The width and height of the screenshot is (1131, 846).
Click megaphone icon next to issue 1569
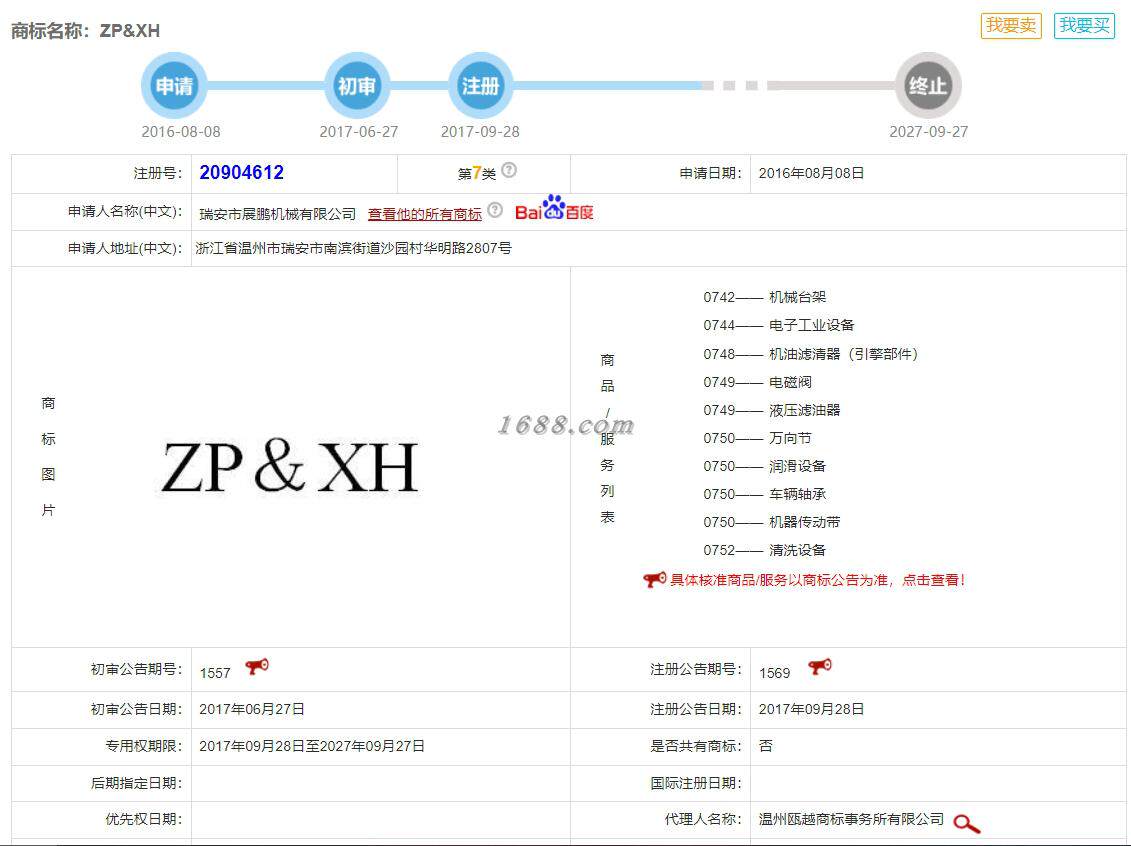pyautogui.click(x=819, y=666)
